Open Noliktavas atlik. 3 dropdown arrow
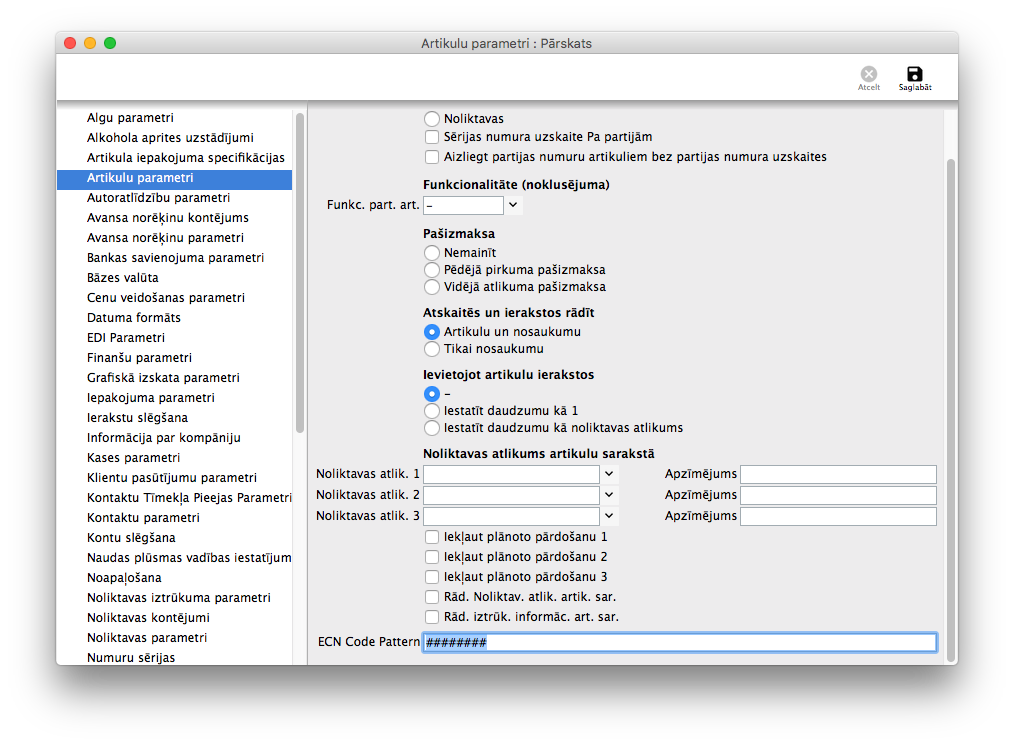 (x=609, y=515)
